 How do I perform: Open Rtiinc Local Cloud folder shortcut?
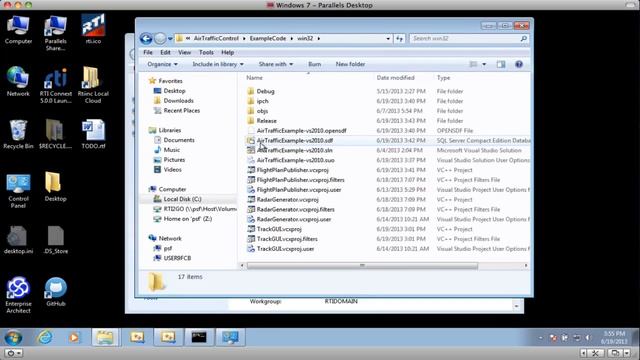(93, 85)
